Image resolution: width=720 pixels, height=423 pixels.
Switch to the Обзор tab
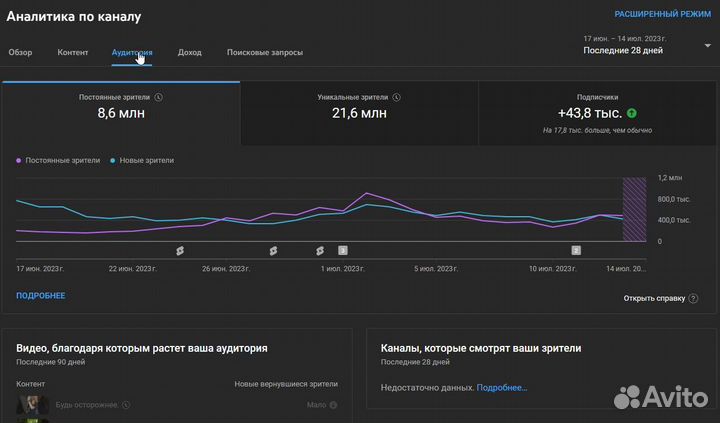tap(20, 52)
